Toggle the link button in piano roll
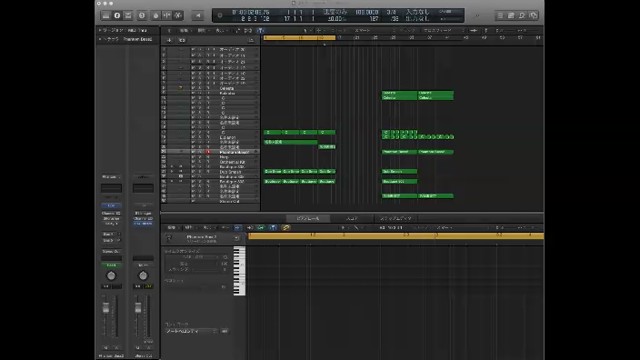 286,227
